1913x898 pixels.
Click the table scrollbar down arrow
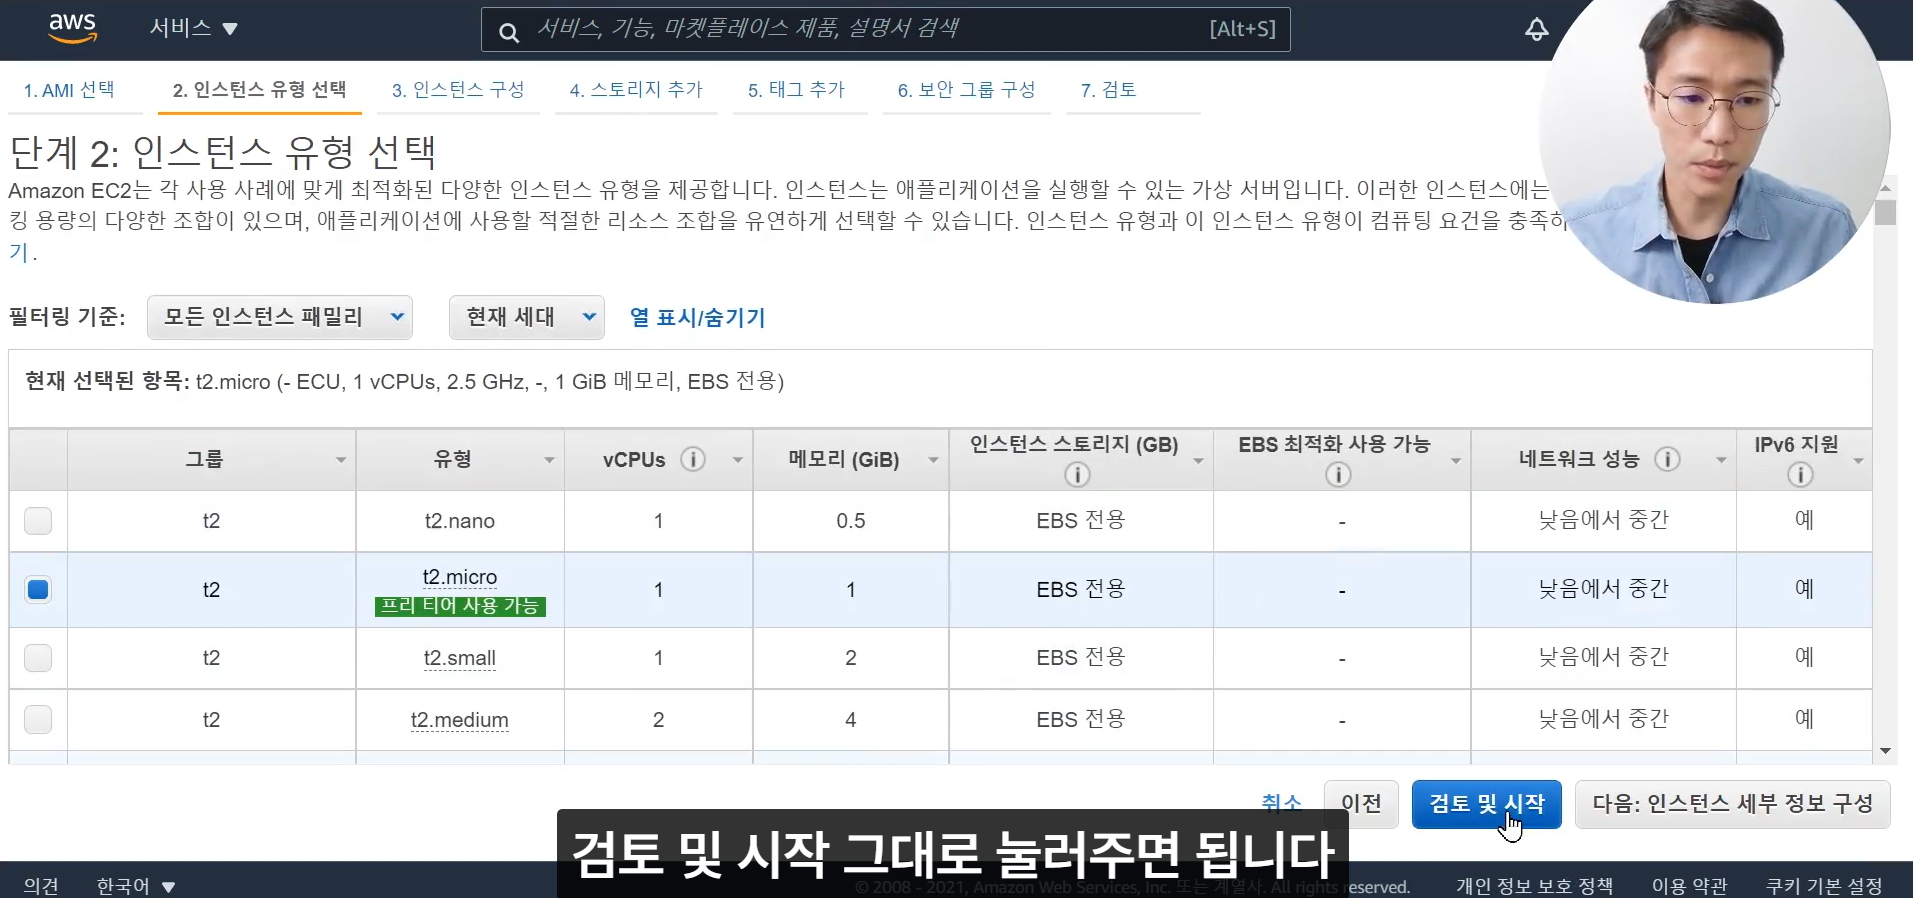pos(1885,751)
